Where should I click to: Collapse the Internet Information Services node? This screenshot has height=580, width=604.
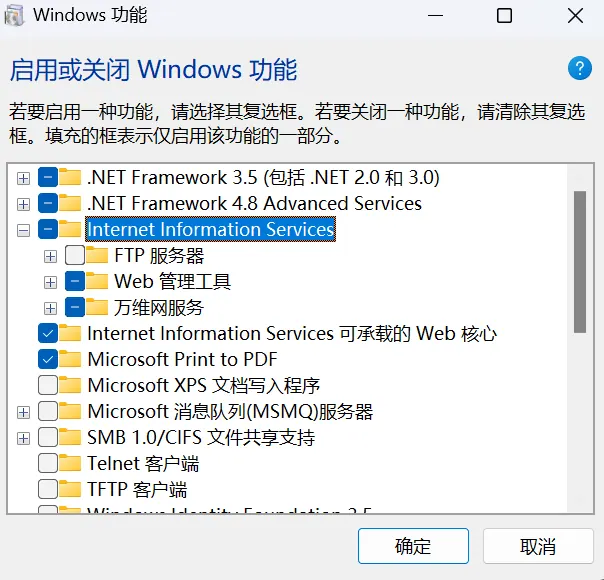pyautogui.click(x=23, y=230)
